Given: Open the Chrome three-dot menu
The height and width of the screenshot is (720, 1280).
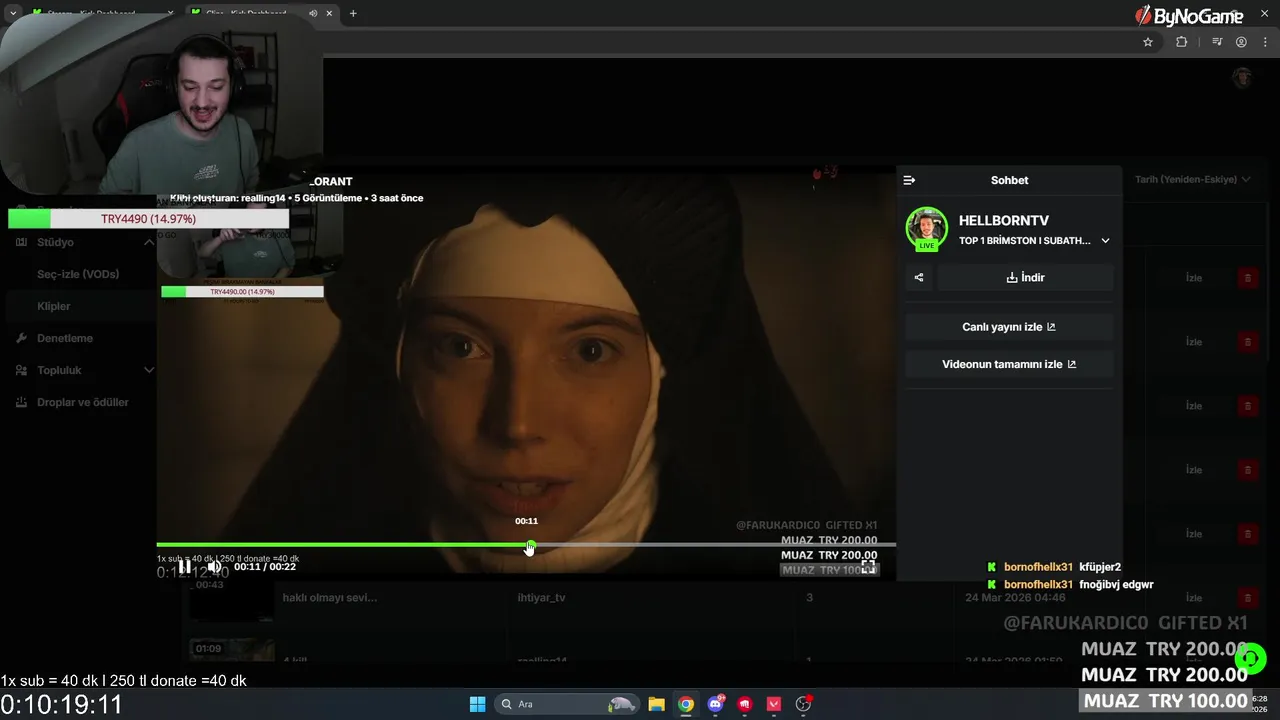Looking at the screenshot, I should click(1265, 42).
